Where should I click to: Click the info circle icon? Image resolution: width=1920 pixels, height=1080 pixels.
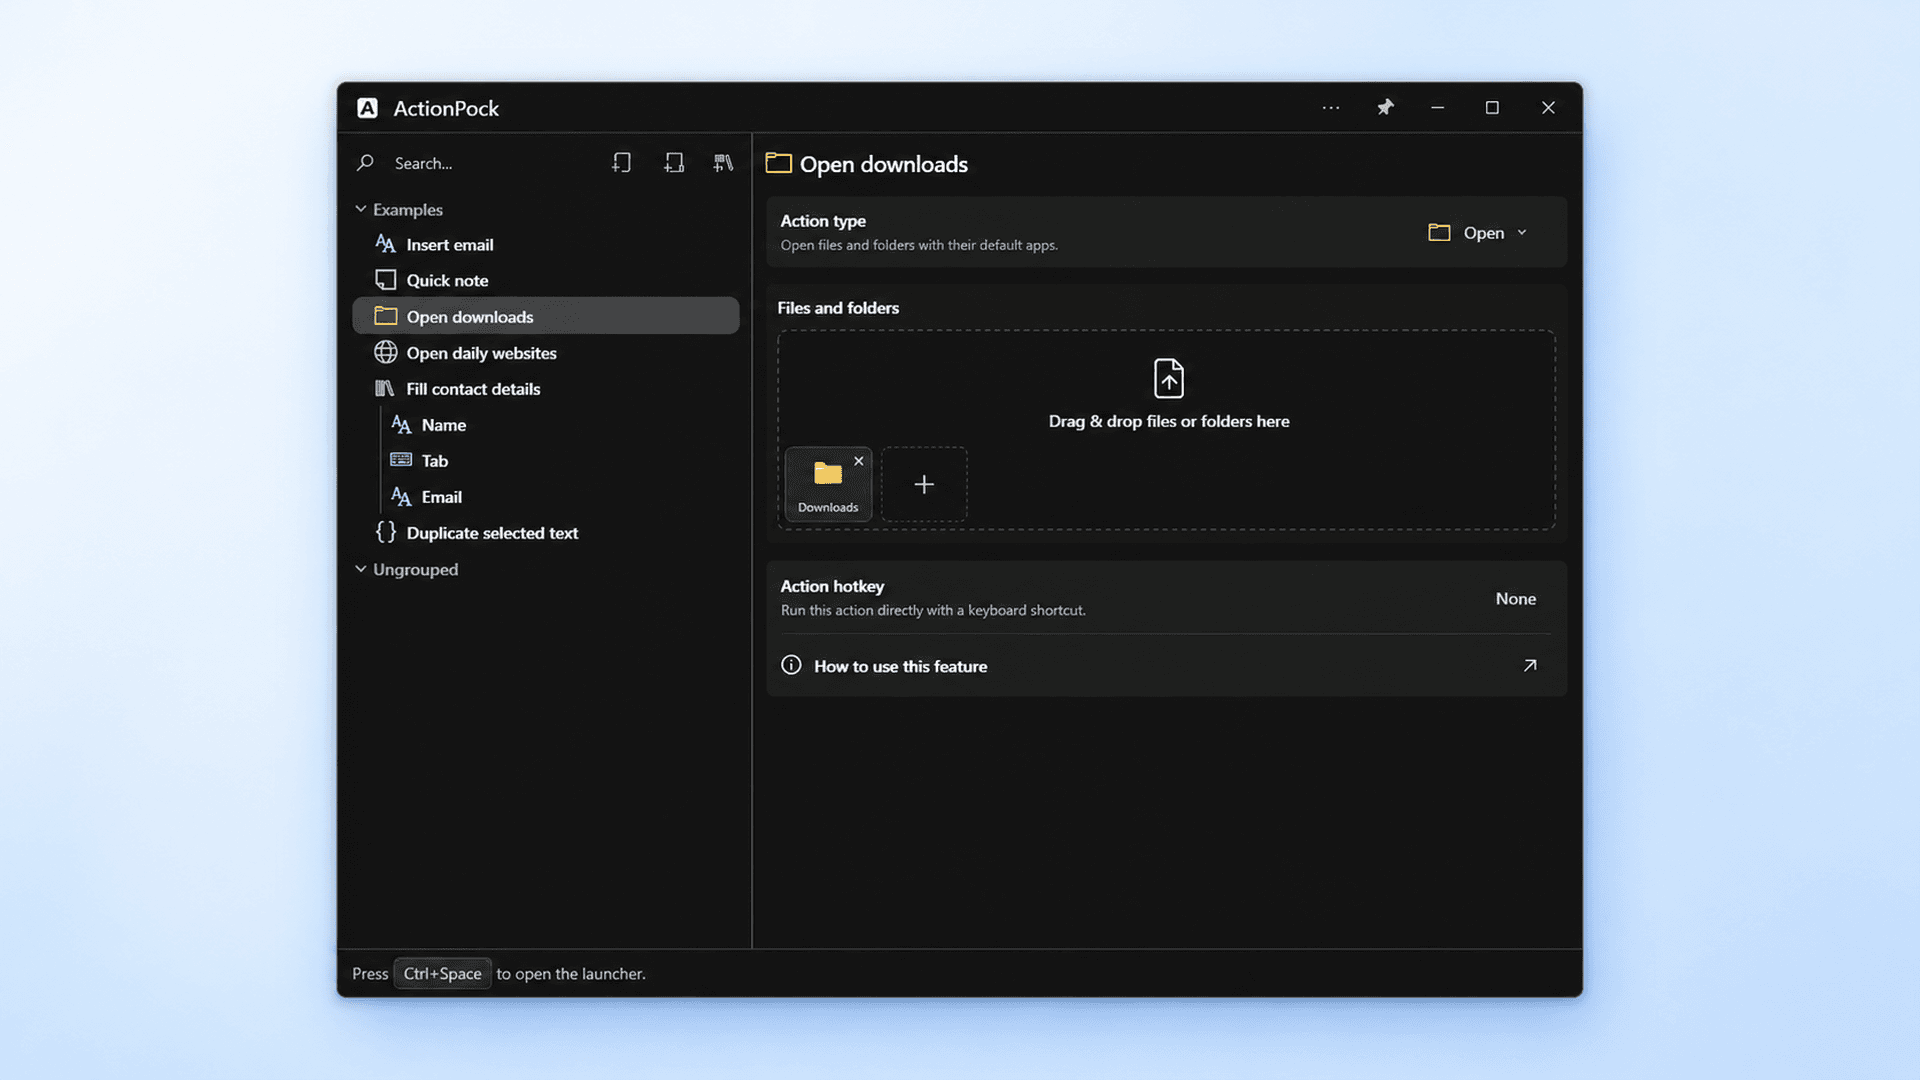(x=791, y=665)
